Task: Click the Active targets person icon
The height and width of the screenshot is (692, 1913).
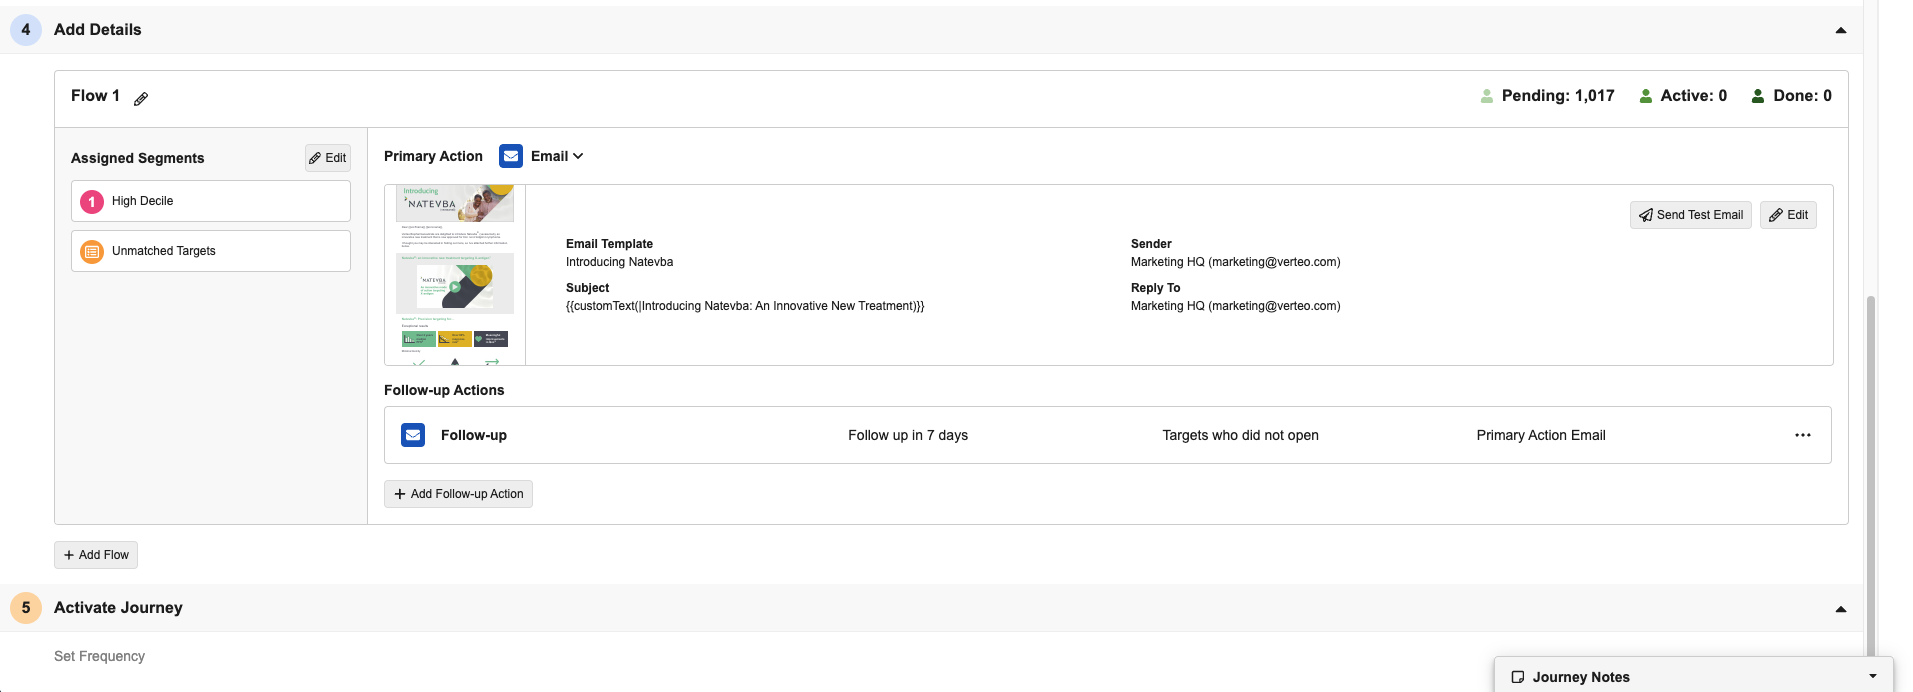Action: point(1646,96)
